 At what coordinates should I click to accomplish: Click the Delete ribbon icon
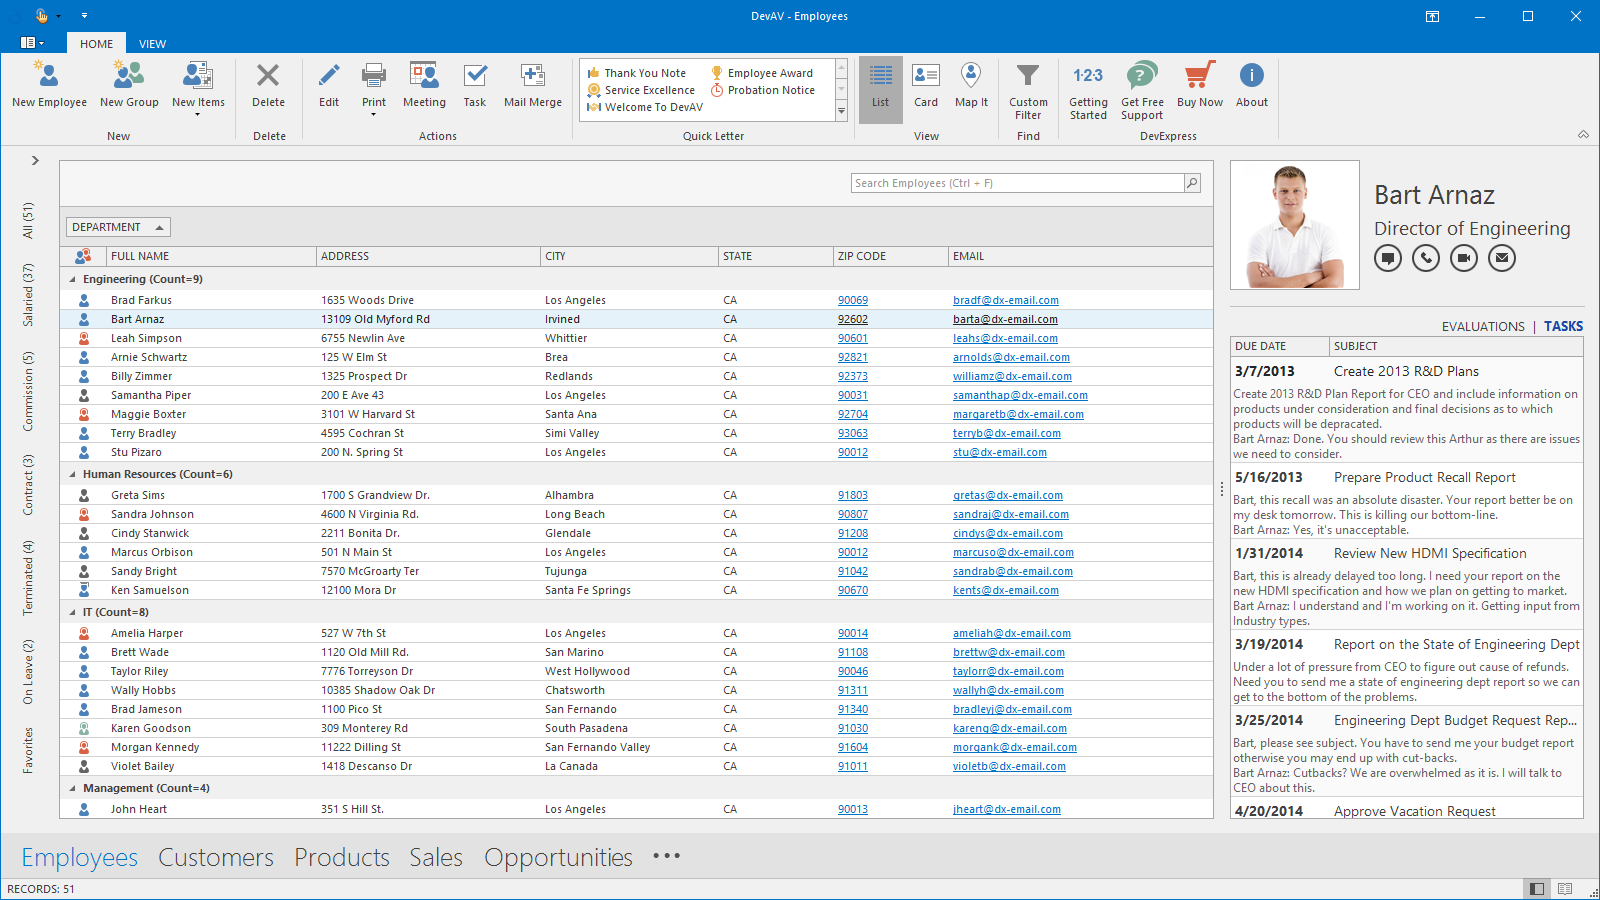[268, 84]
